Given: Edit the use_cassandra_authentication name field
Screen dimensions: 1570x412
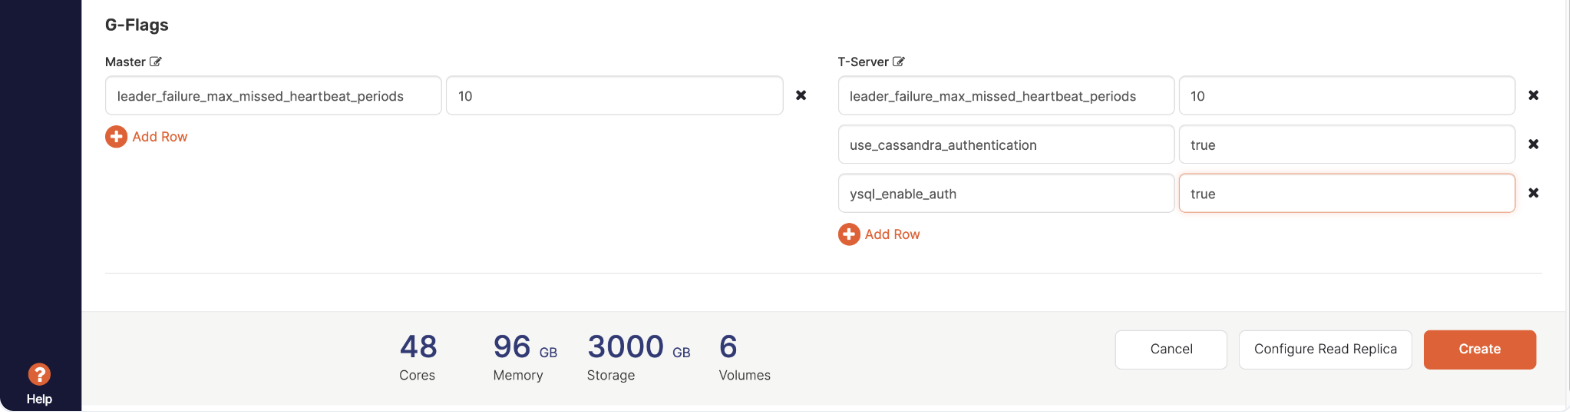Looking at the screenshot, I should 1005,145.
